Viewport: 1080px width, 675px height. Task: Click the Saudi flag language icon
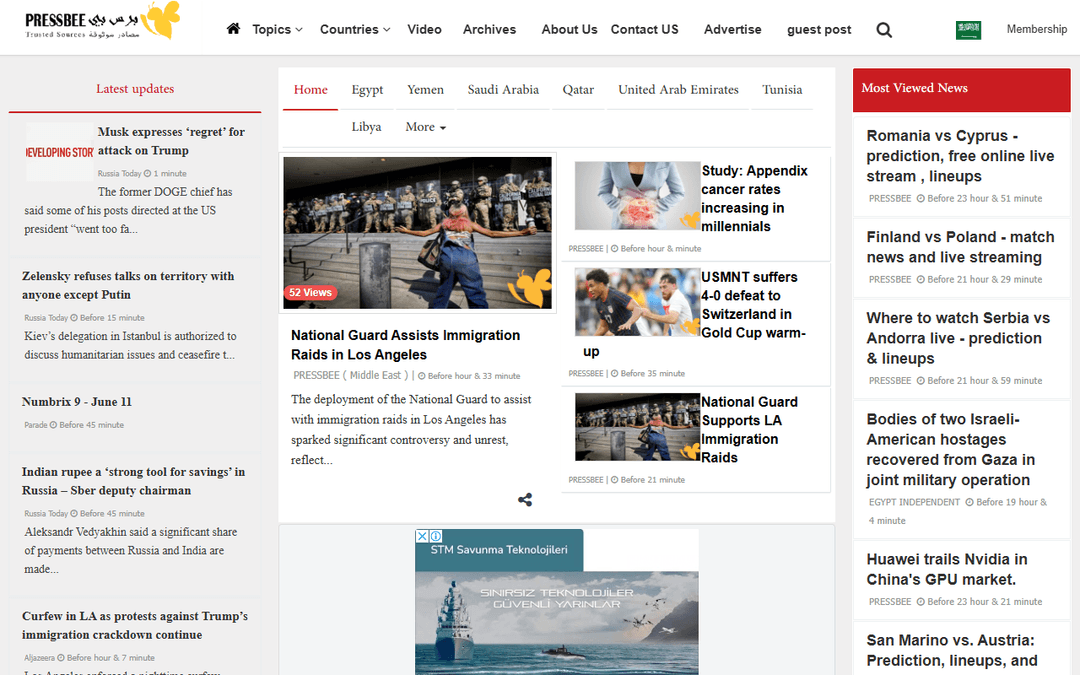tap(968, 30)
